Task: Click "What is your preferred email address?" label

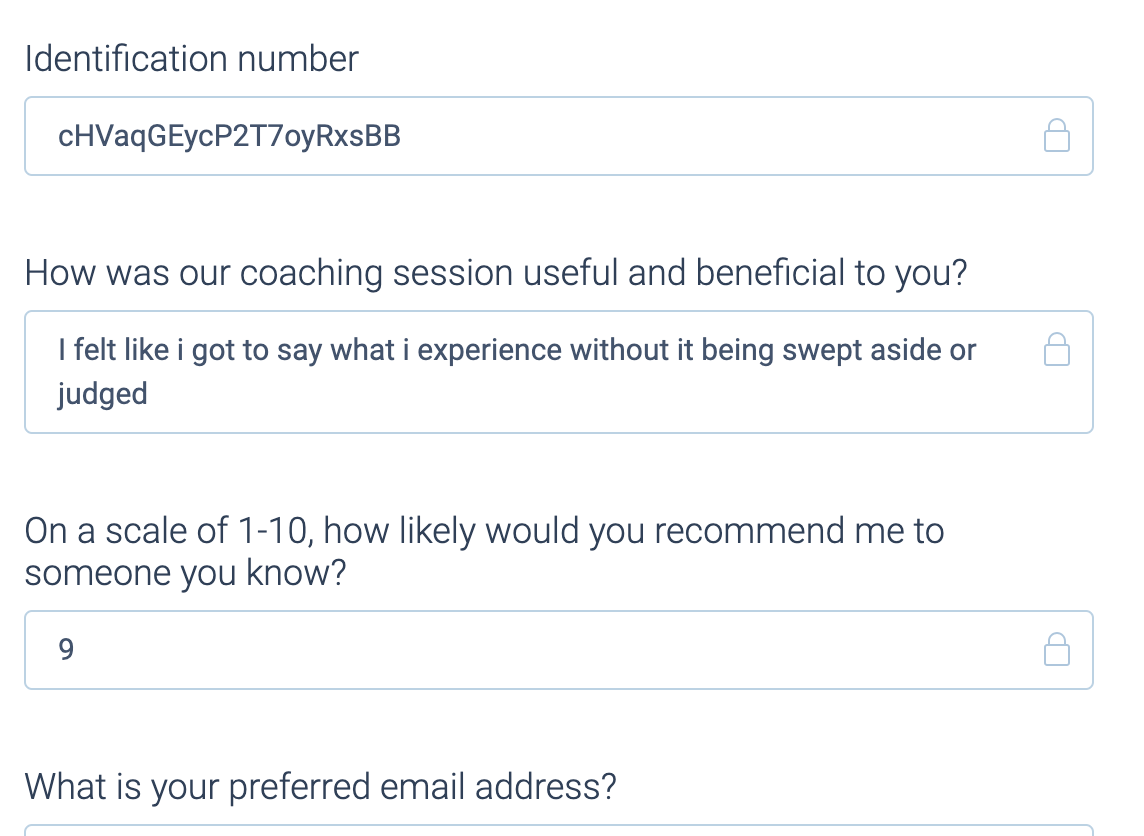Action: (320, 787)
